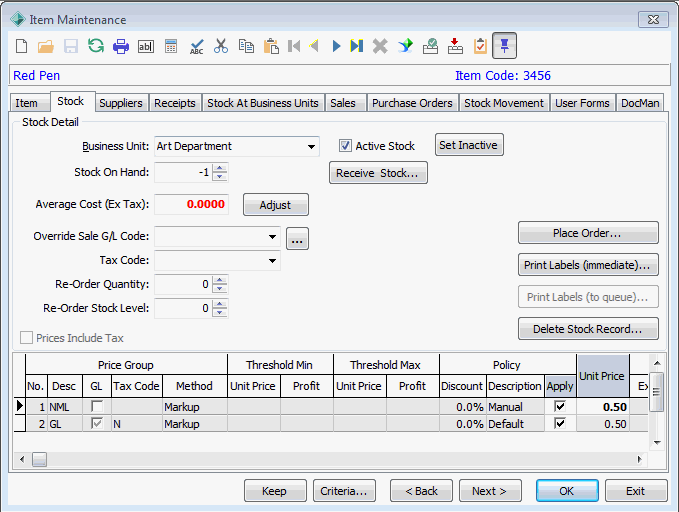The height and width of the screenshot is (512, 679).
Task: Click the Delete Stock Record... button
Action: [x=588, y=329]
